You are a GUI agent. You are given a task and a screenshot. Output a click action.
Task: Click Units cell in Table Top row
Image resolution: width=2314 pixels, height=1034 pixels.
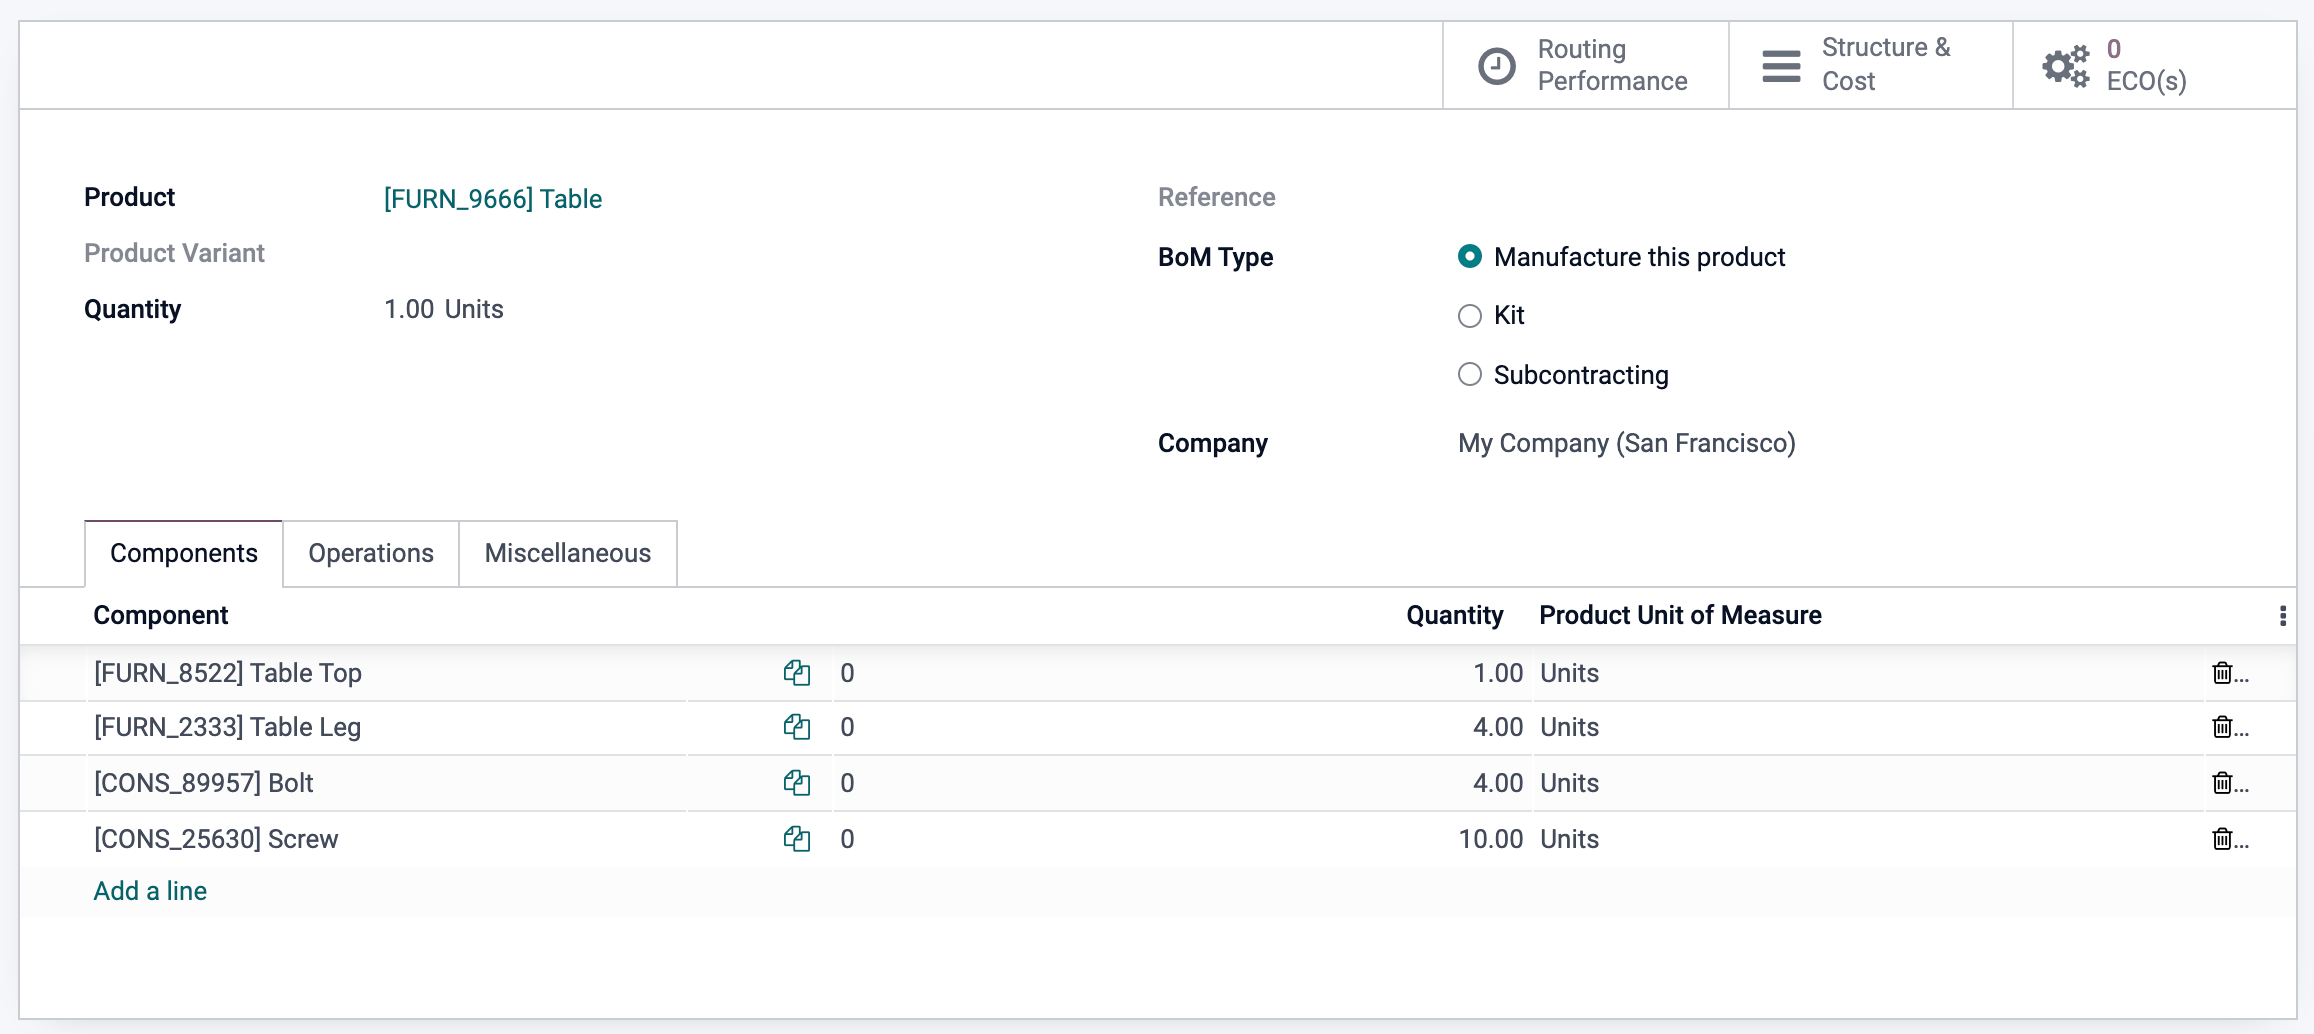(x=1570, y=673)
